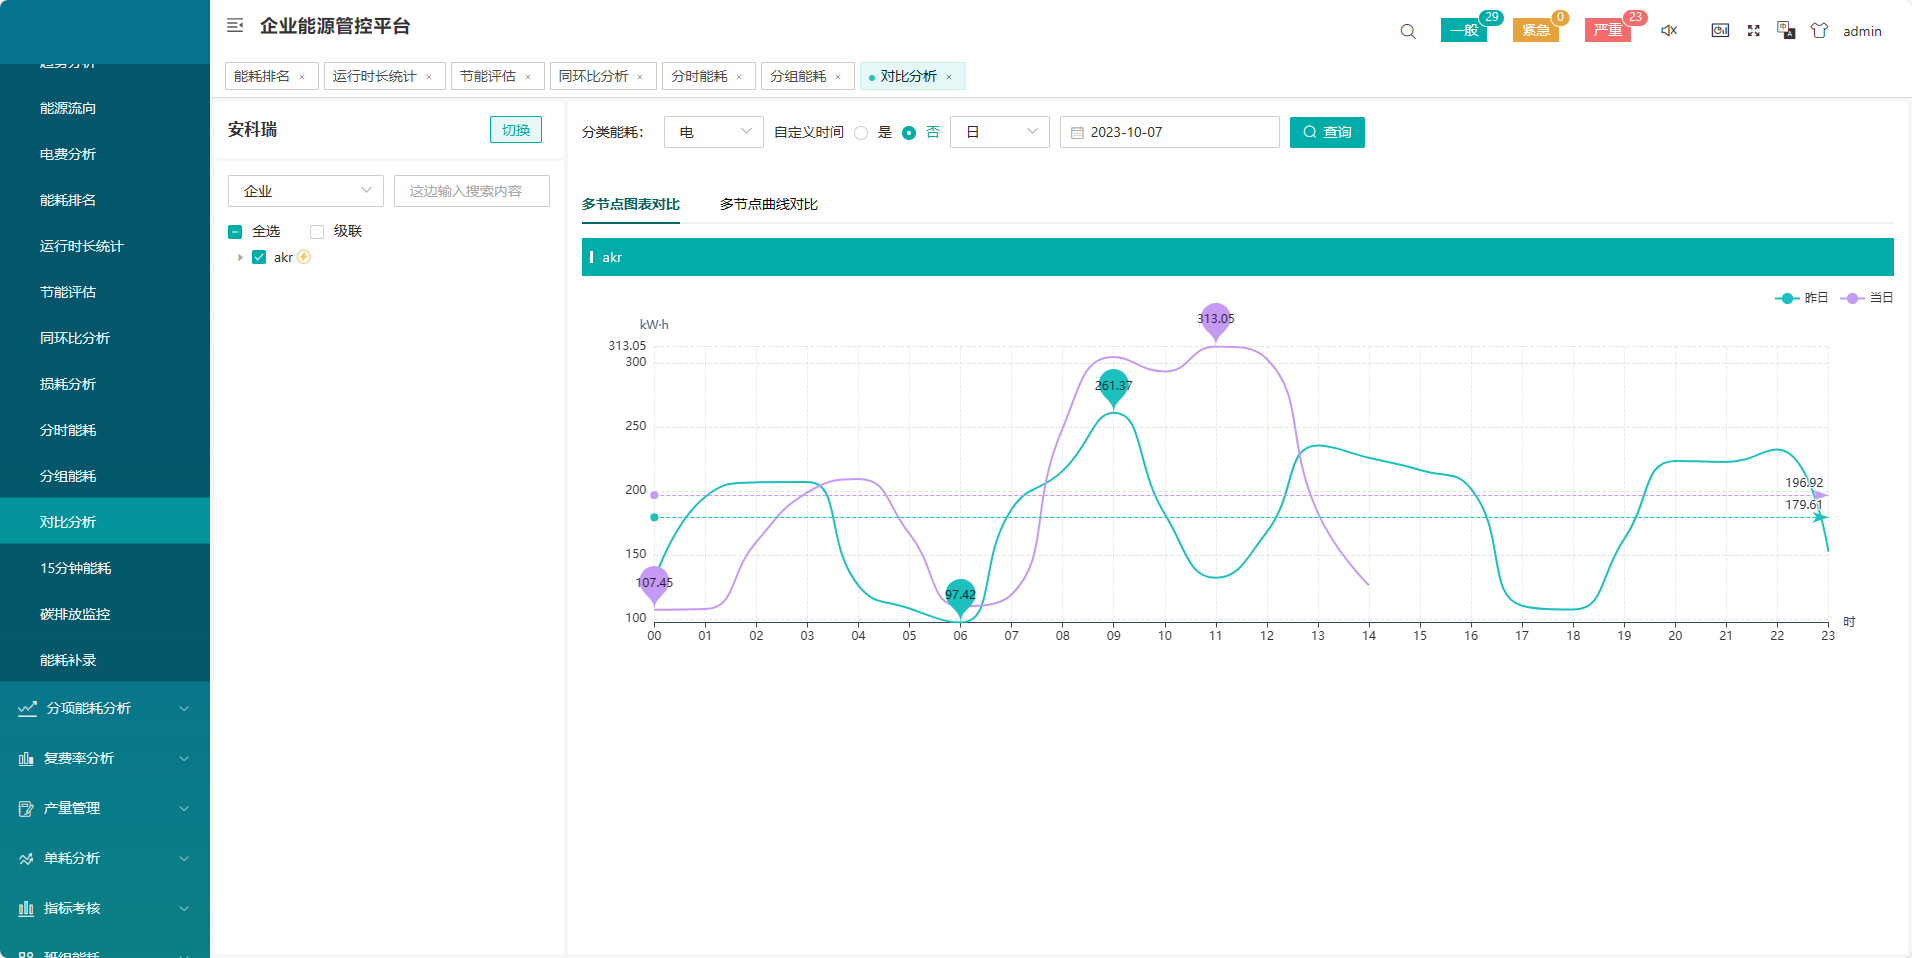Enable the 级联 checkbox
Screen dimensions: 1912x958
coord(317,232)
